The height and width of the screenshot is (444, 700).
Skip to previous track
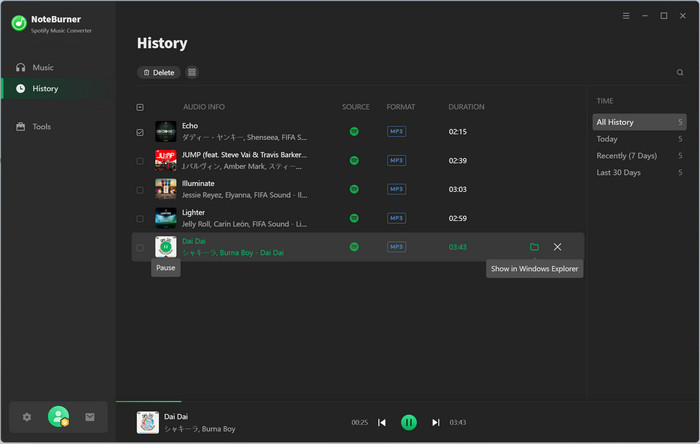click(x=382, y=423)
